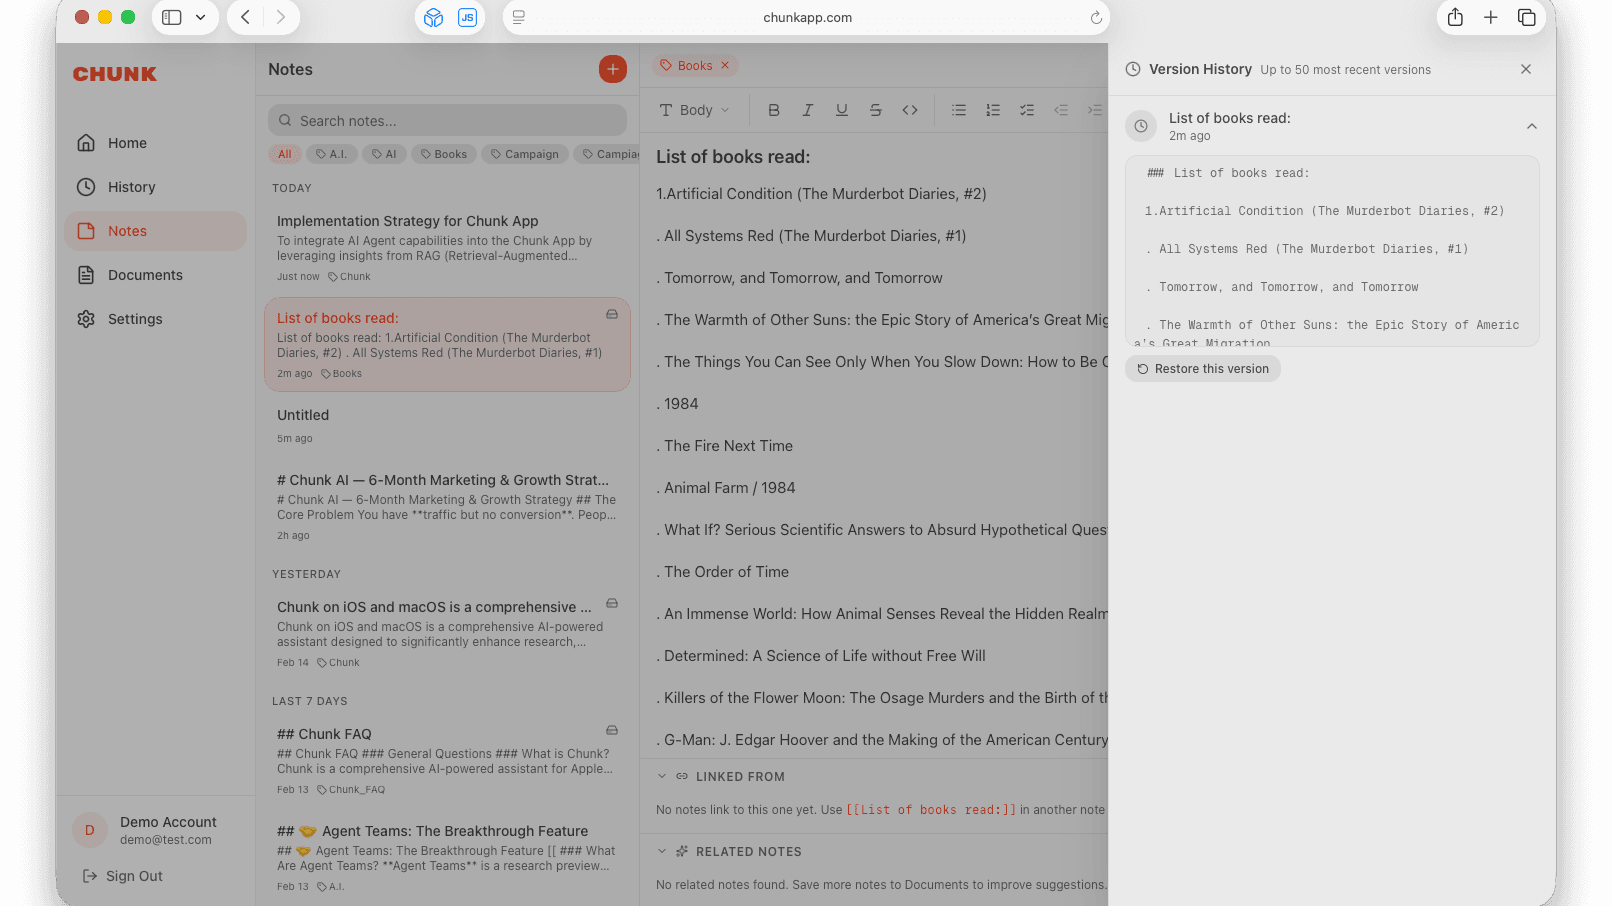
Task: Toggle bold formatting in editor toolbar
Action: [773, 110]
